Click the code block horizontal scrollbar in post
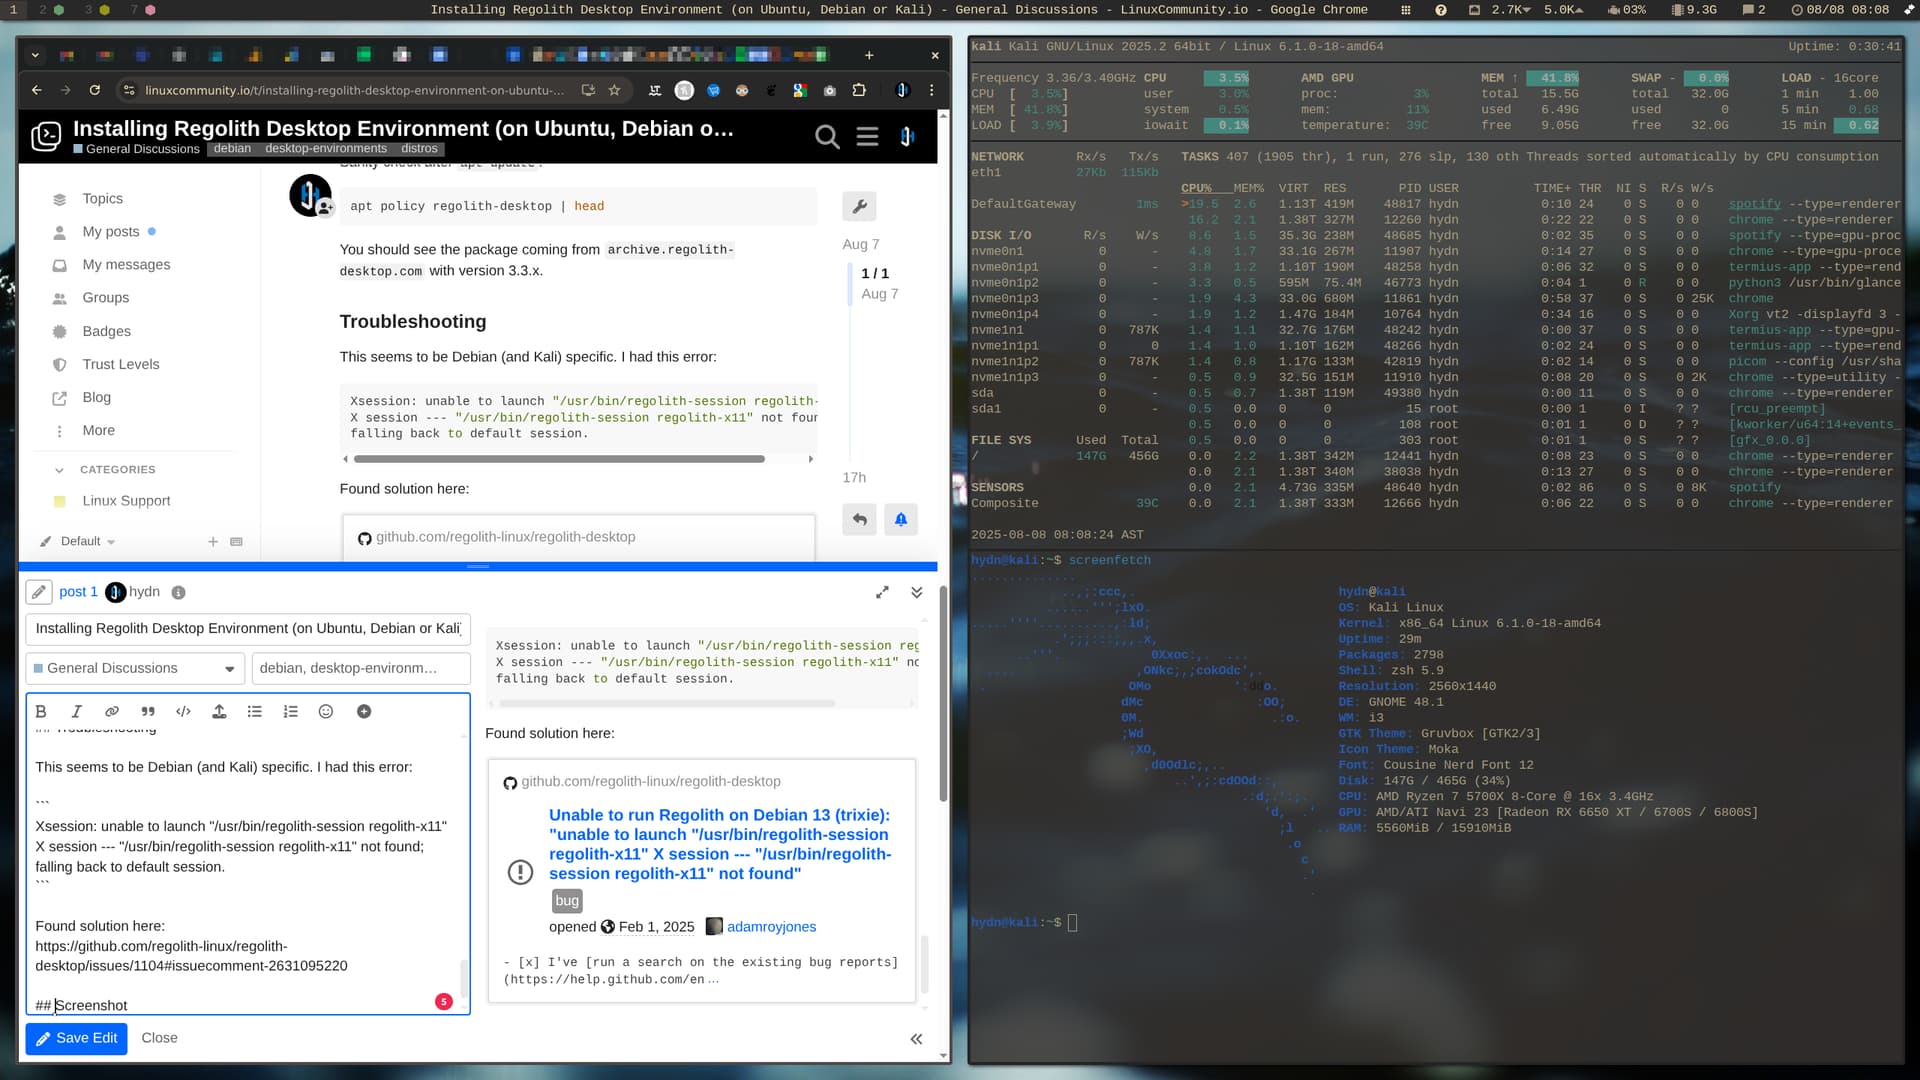Viewport: 1920px width, 1080px height. pos(559,459)
